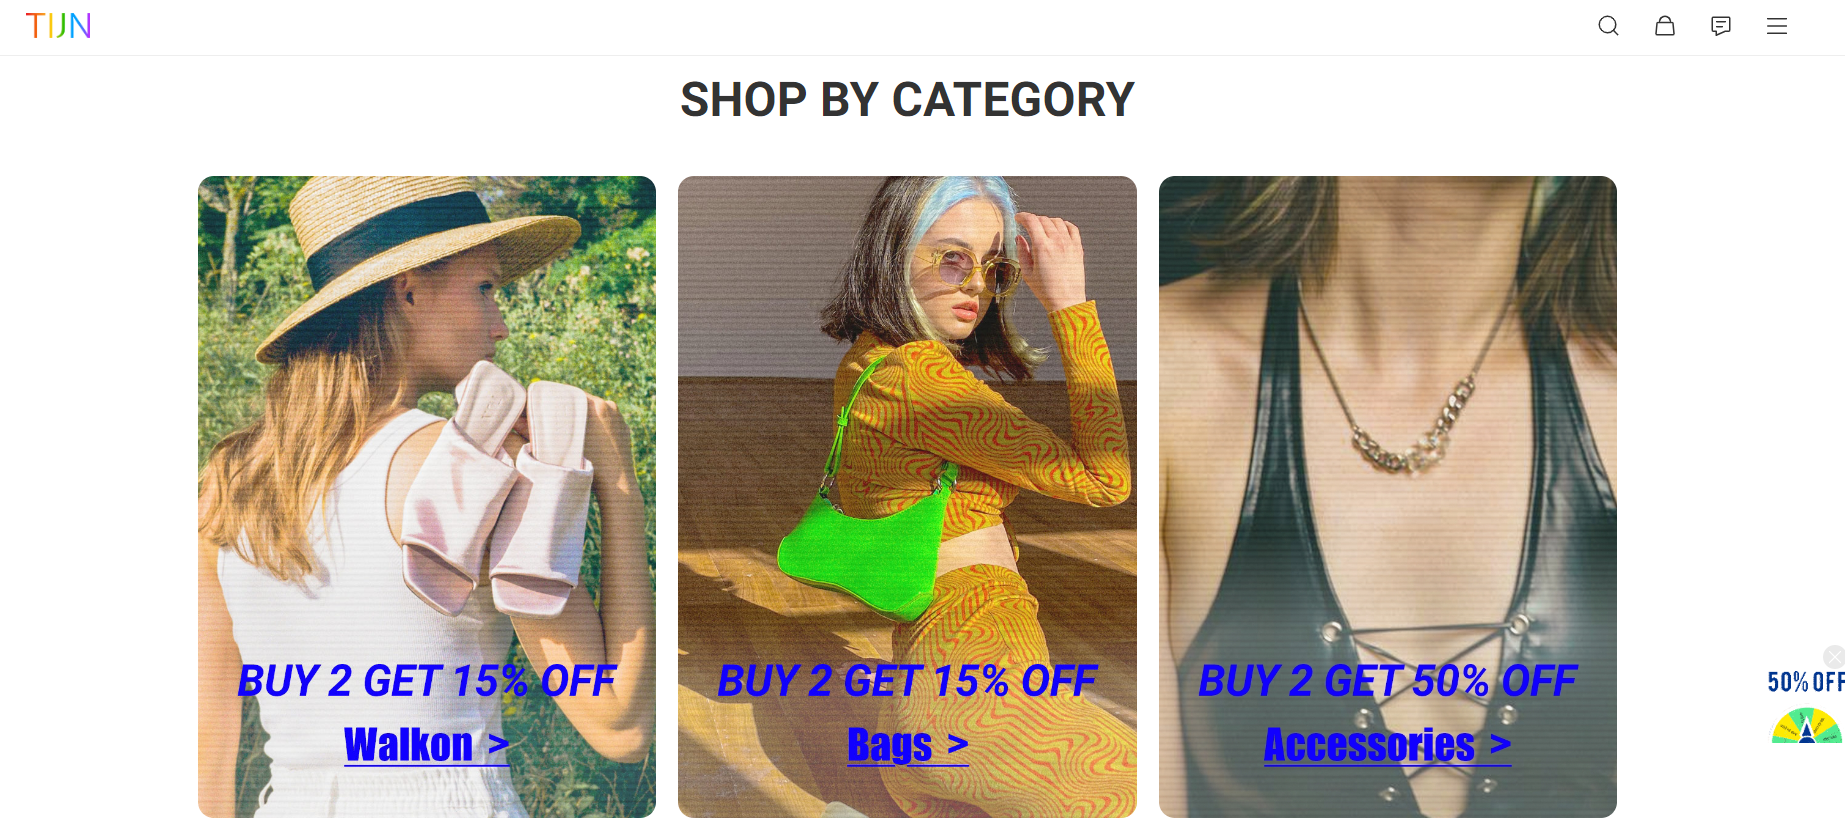This screenshot has height=839, width=1845.
Task: Open the shopping bag cart icon
Action: [1664, 26]
